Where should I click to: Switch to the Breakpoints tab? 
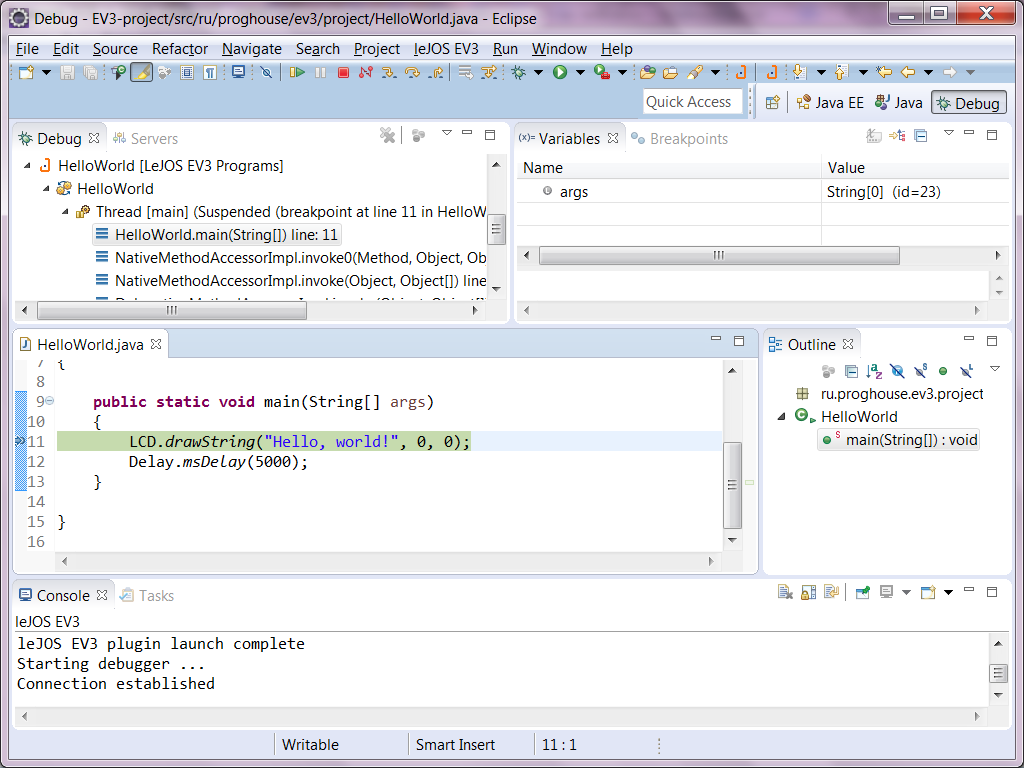(x=680, y=138)
